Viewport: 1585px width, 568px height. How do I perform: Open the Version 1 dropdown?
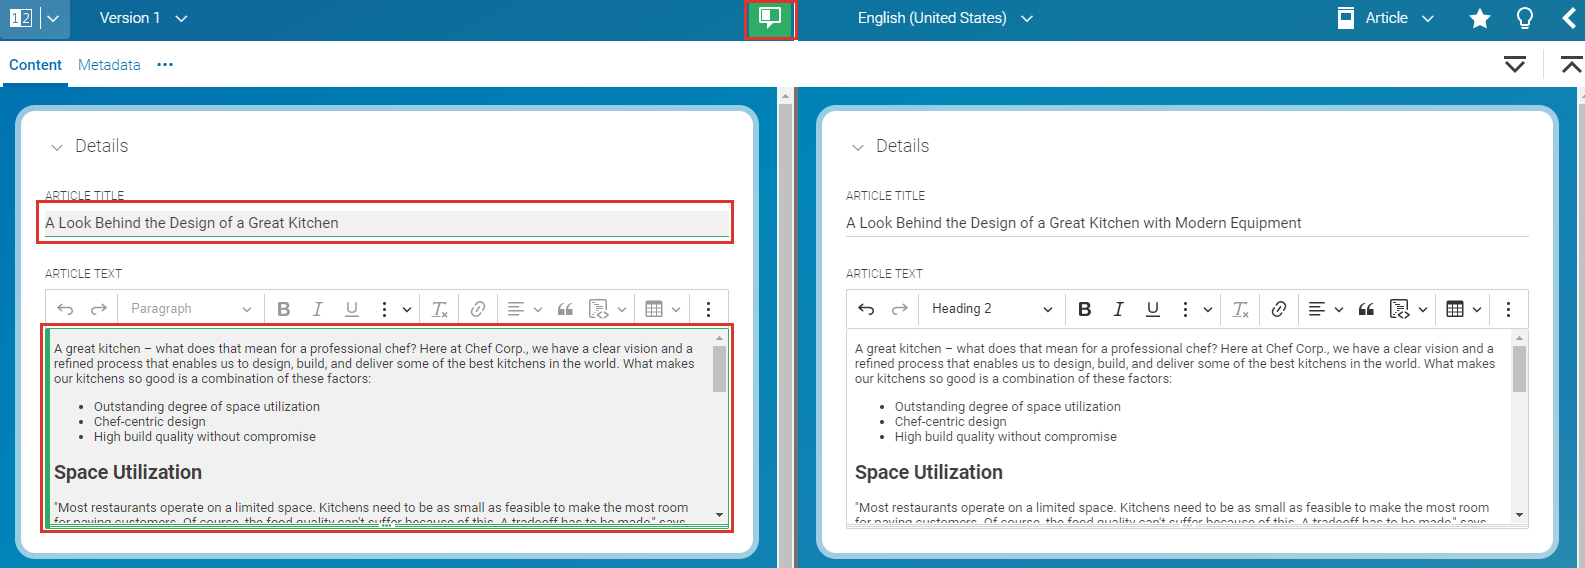click(143, 18)
